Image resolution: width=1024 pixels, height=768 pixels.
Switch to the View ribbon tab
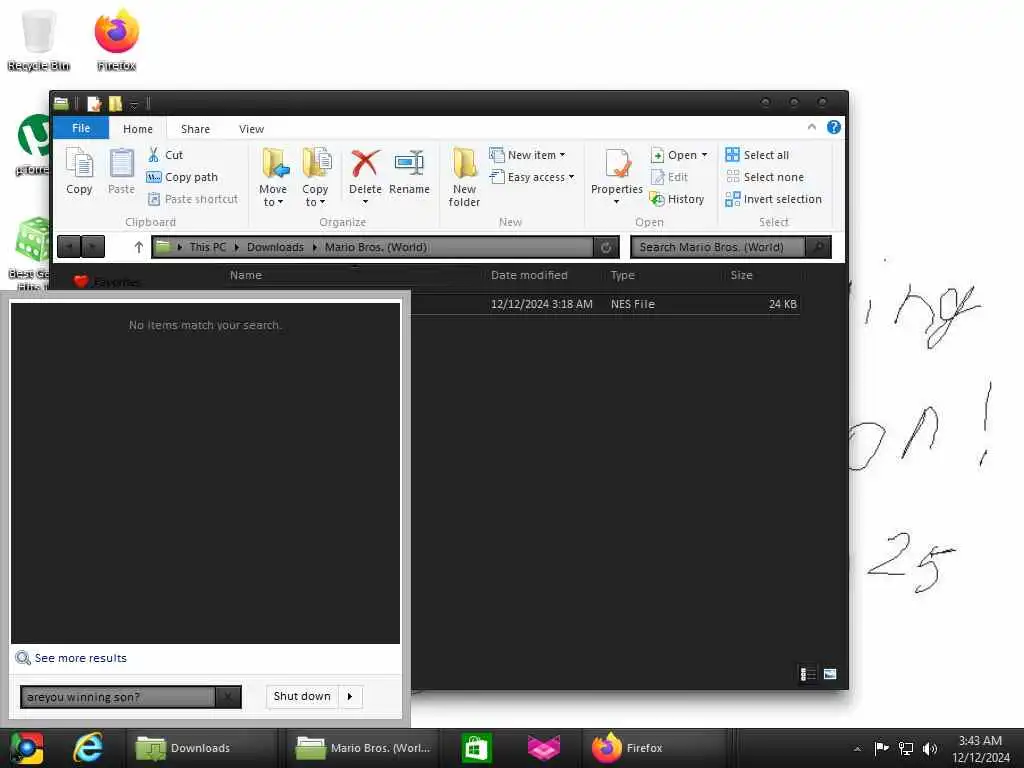[251, 129]
